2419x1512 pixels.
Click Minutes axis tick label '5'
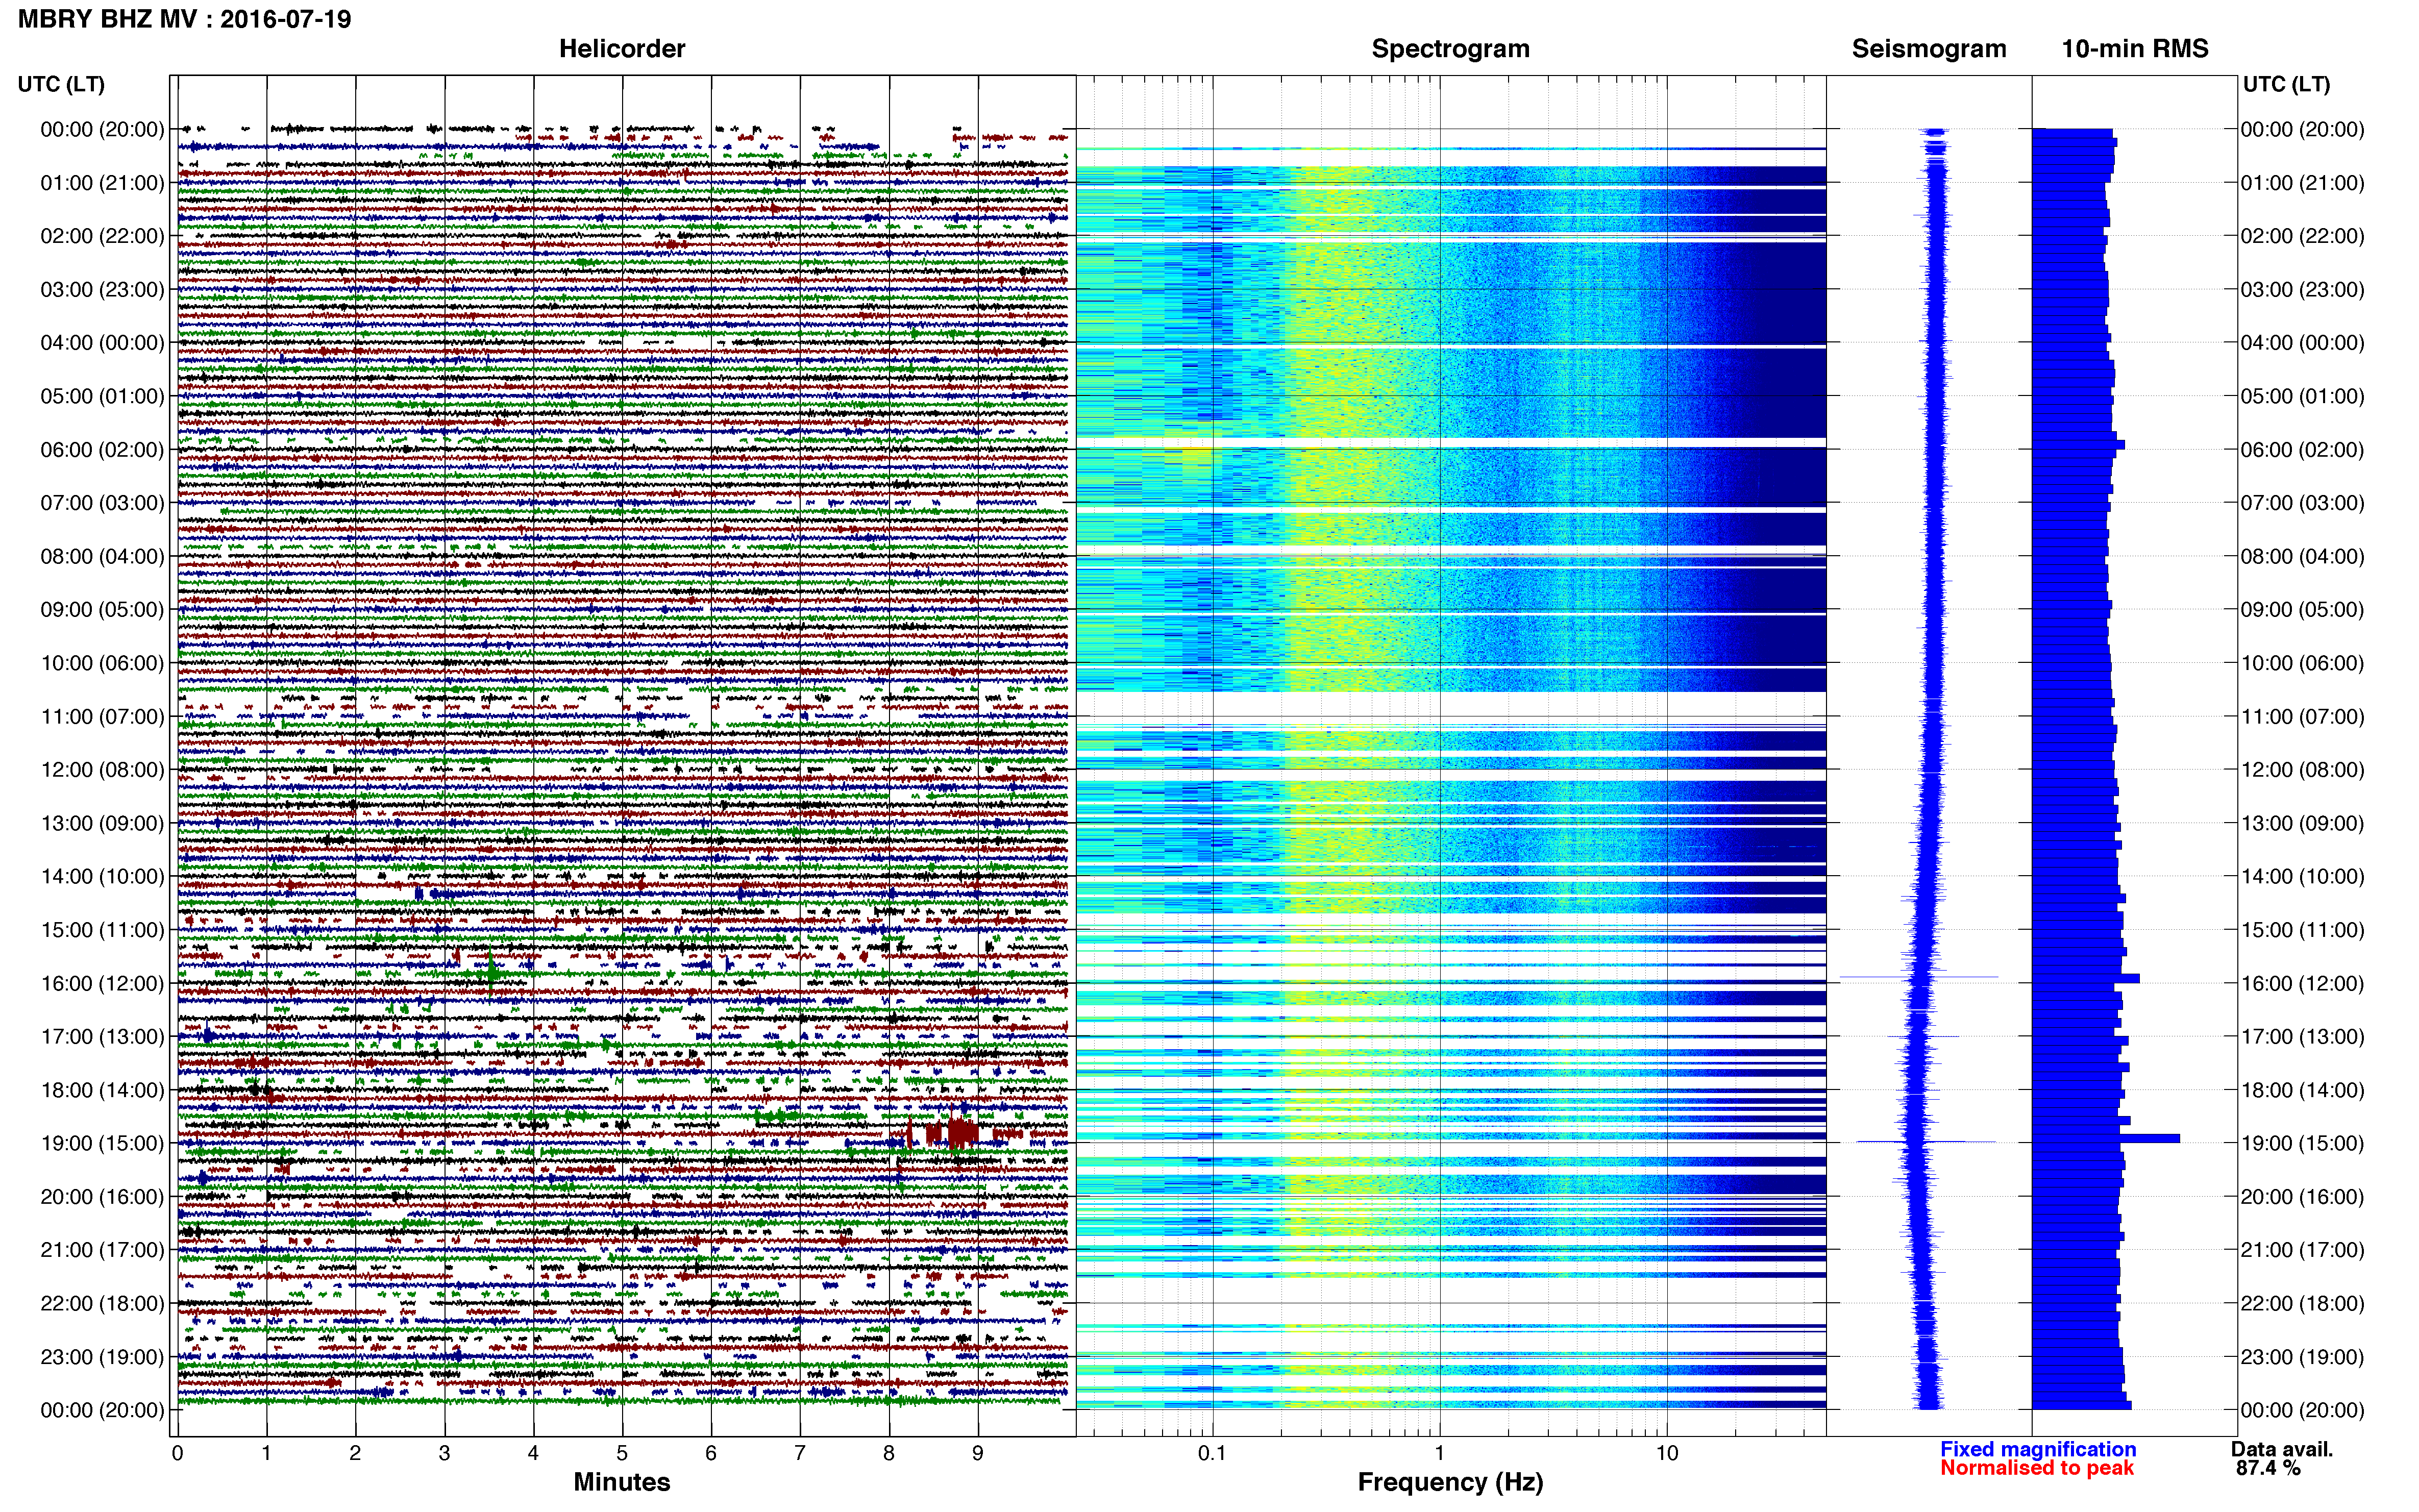(x=622, y=1453)
